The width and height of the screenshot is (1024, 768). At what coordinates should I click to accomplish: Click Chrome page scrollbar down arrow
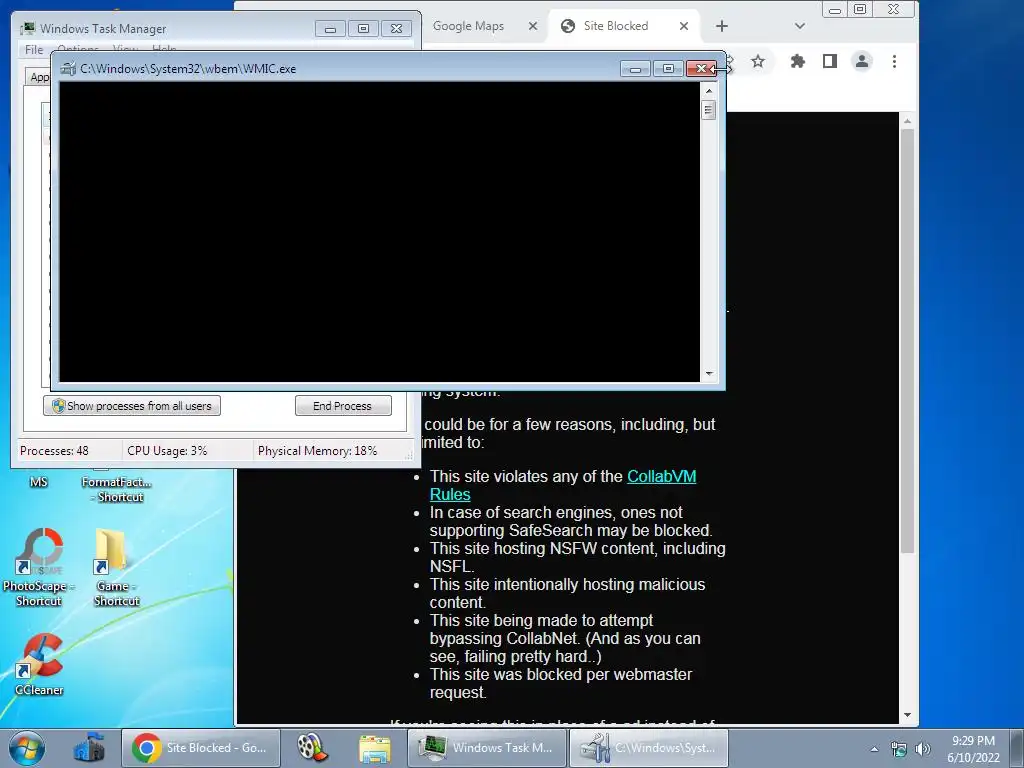coord(907,715)
